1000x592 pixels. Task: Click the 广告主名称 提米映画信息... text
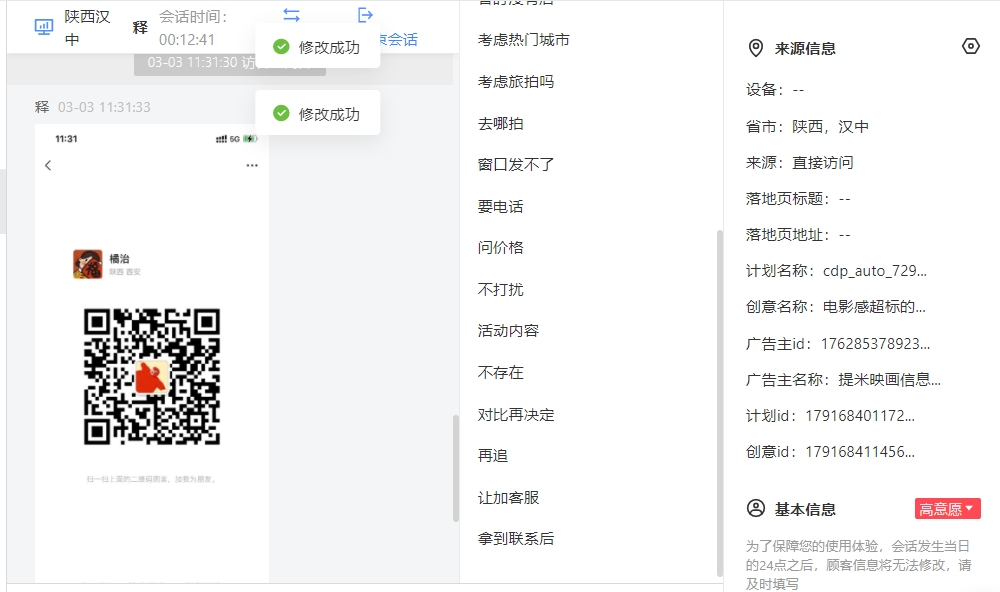(x=842, y=380)
